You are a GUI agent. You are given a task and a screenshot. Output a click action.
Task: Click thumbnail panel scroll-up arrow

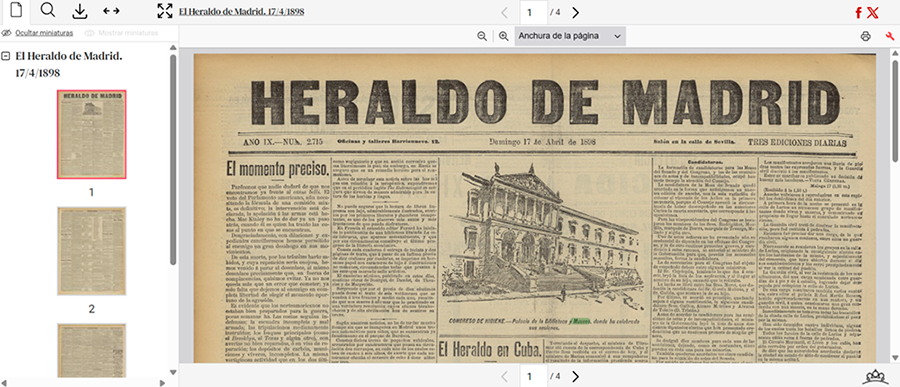tap(173, 48)
